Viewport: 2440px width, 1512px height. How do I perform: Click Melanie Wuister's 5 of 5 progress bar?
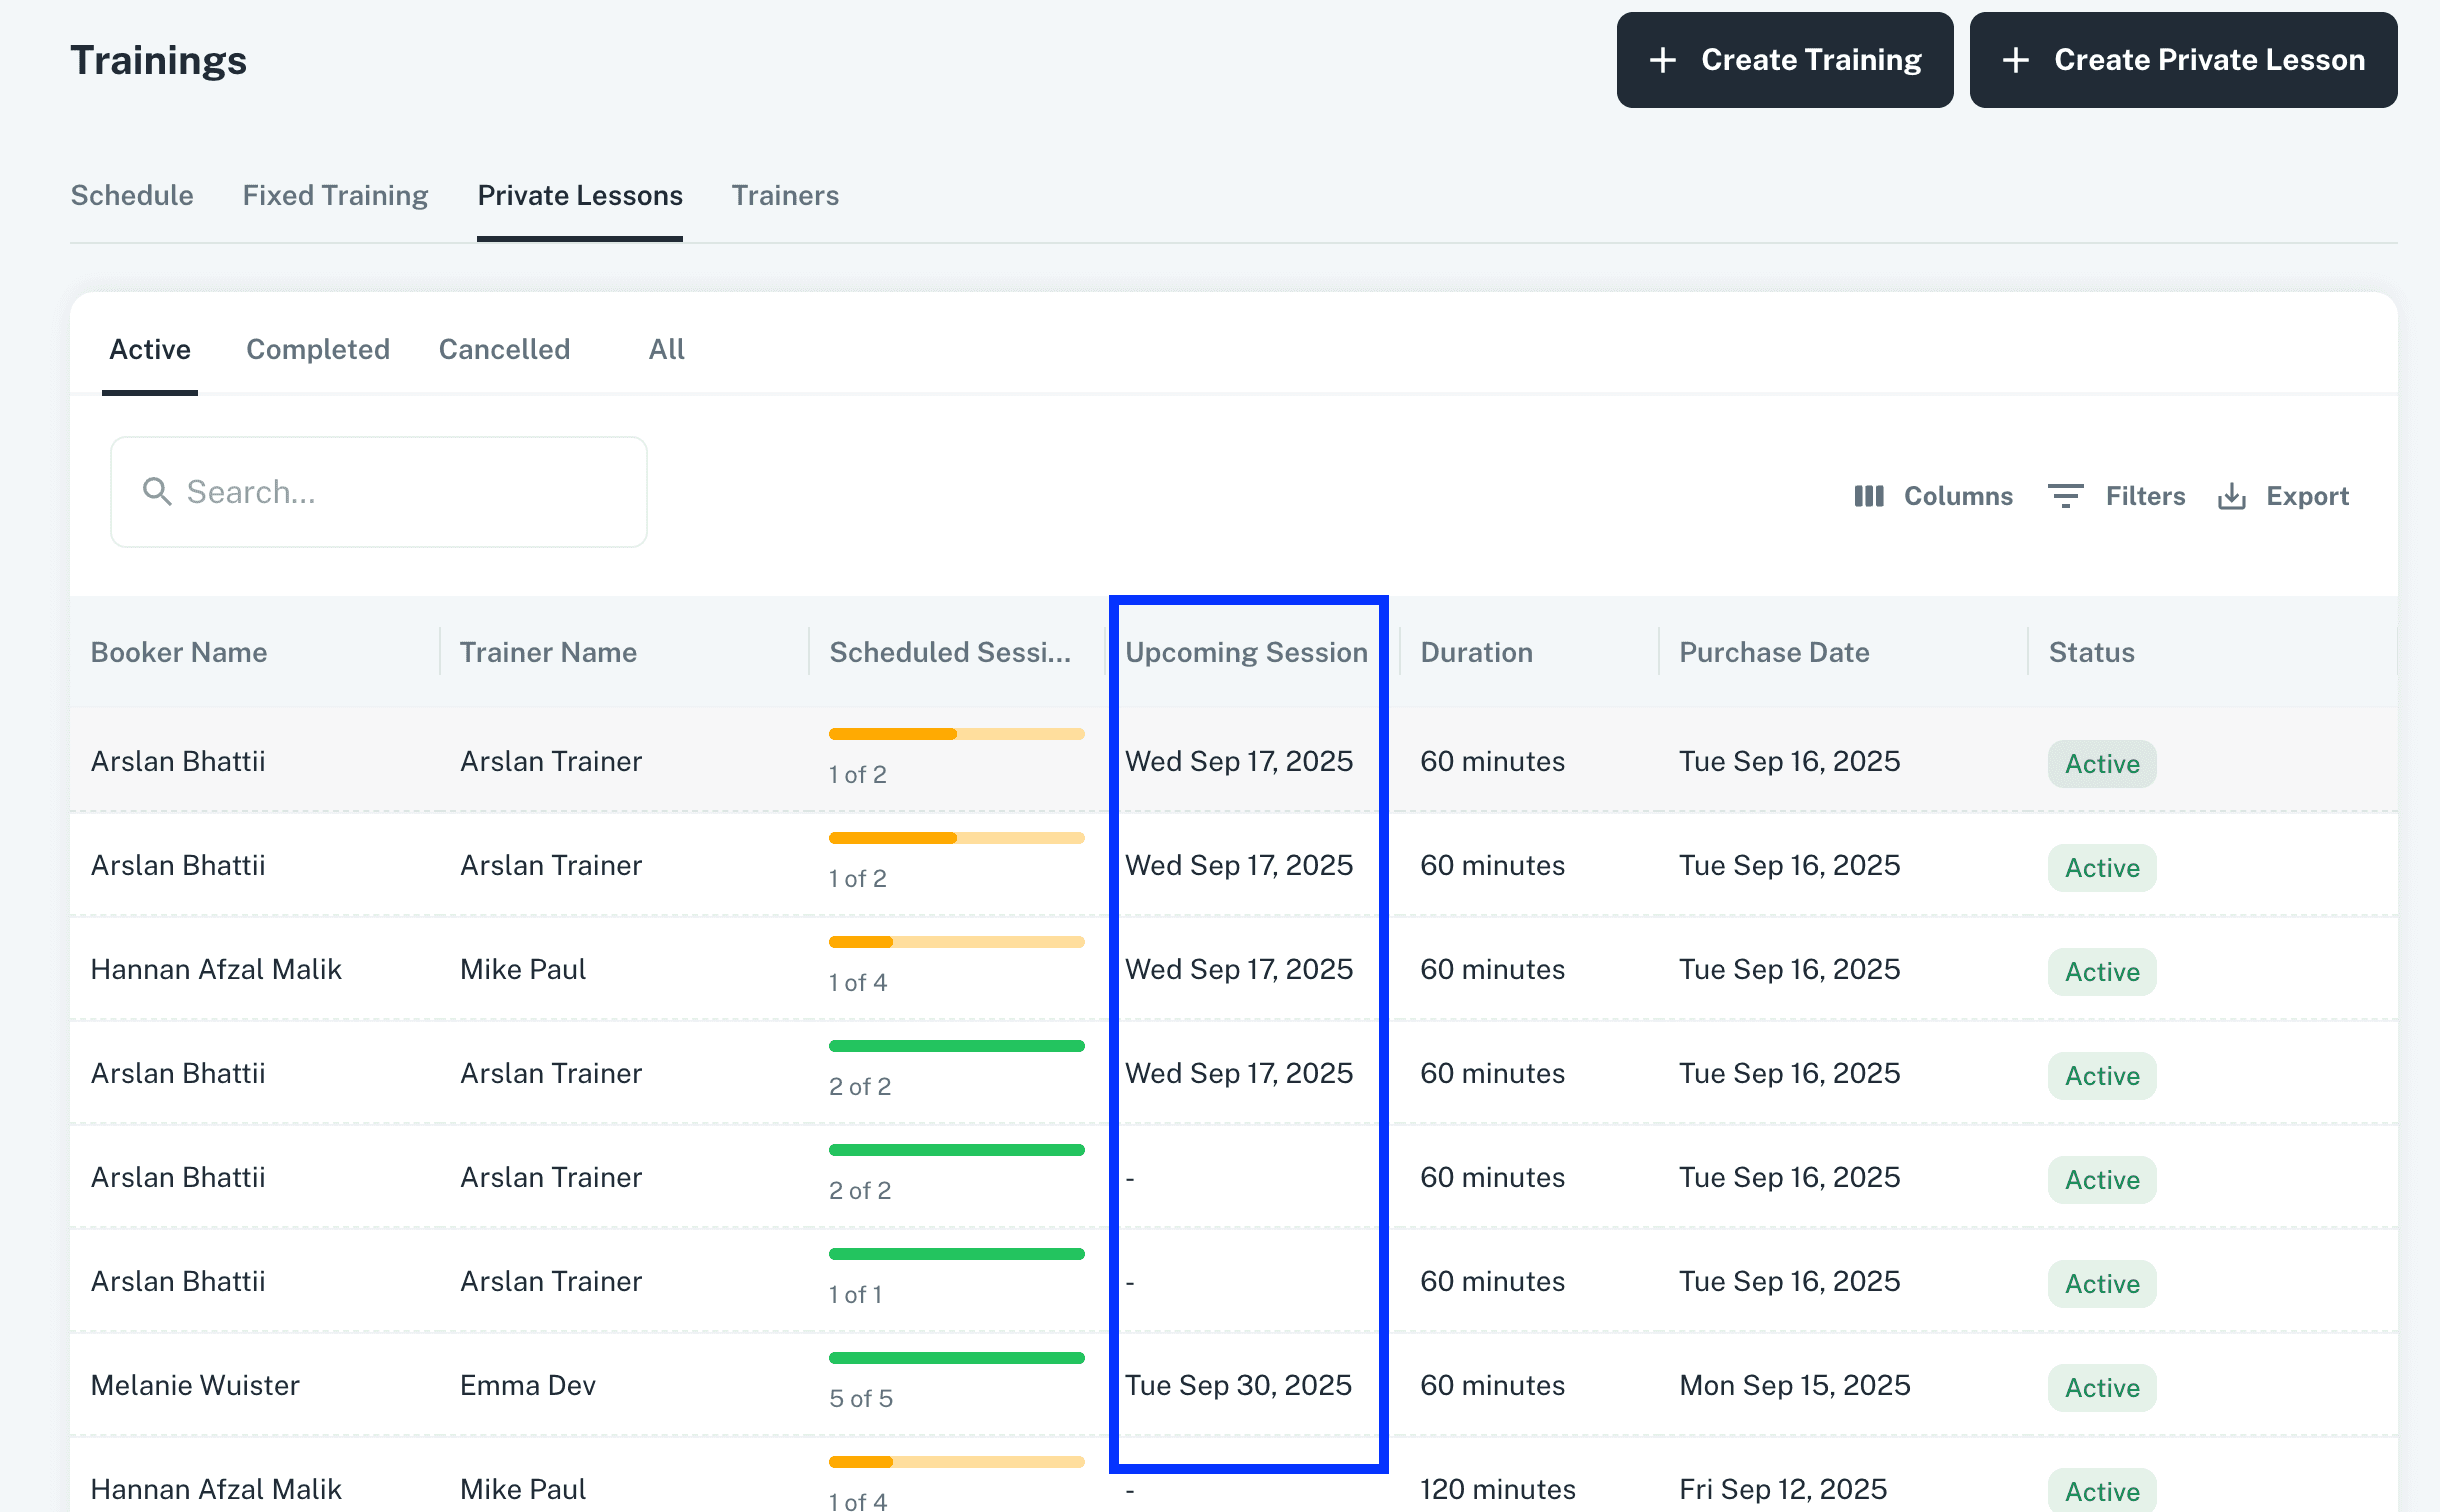pos(956,1358)
